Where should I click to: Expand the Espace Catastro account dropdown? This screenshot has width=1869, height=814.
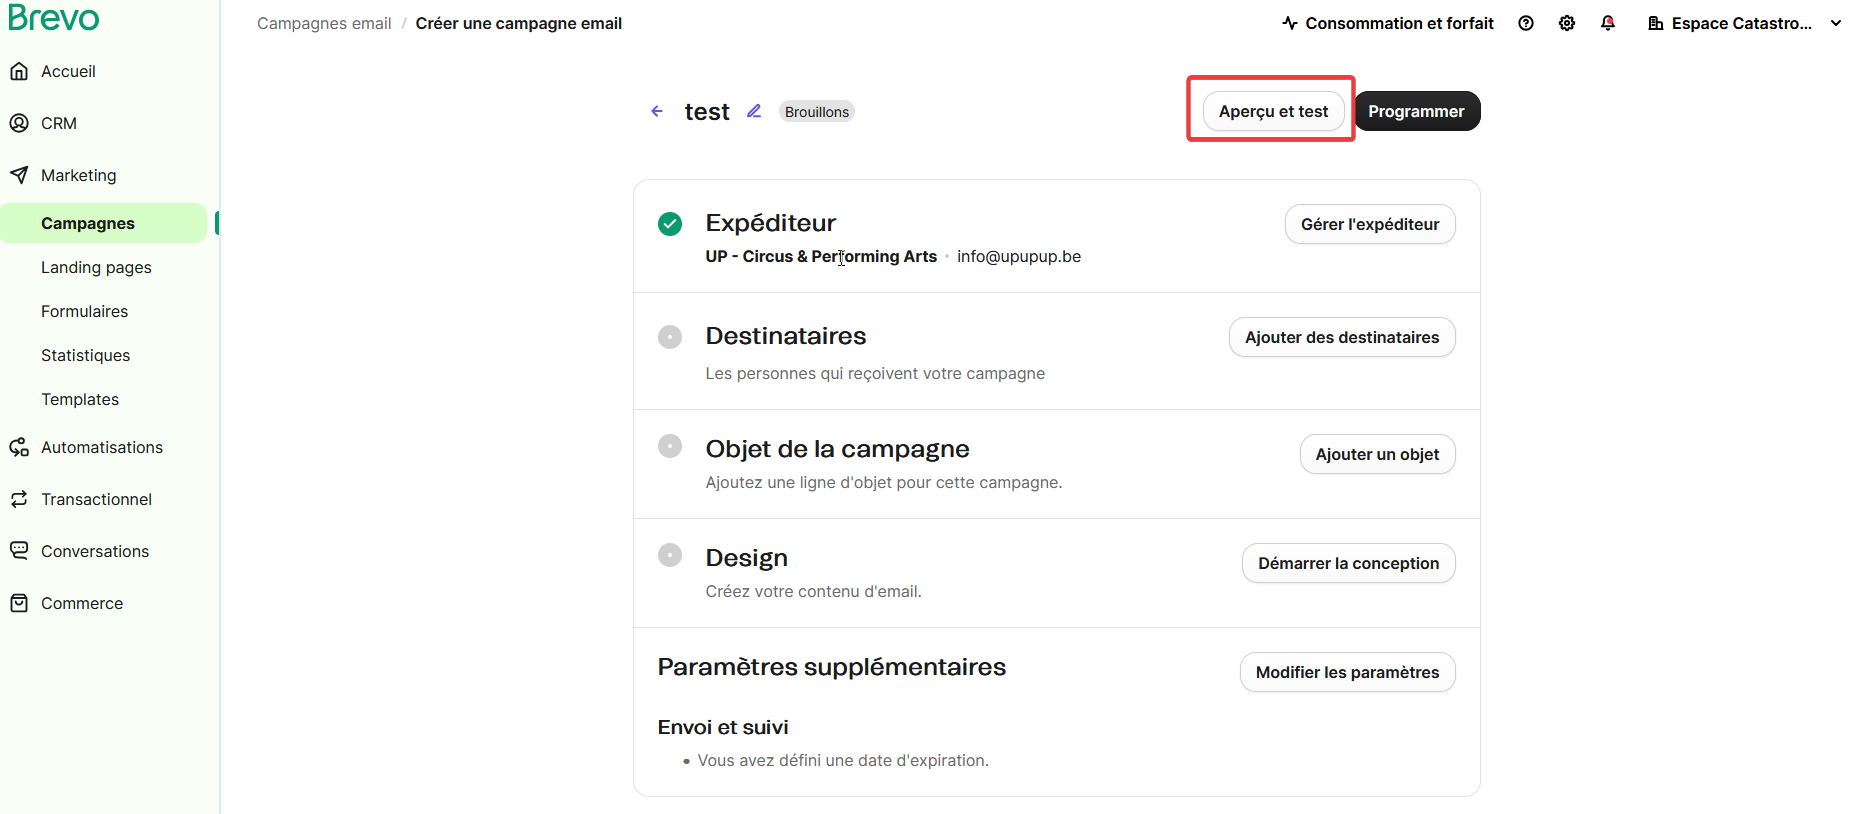[1836, 23]
